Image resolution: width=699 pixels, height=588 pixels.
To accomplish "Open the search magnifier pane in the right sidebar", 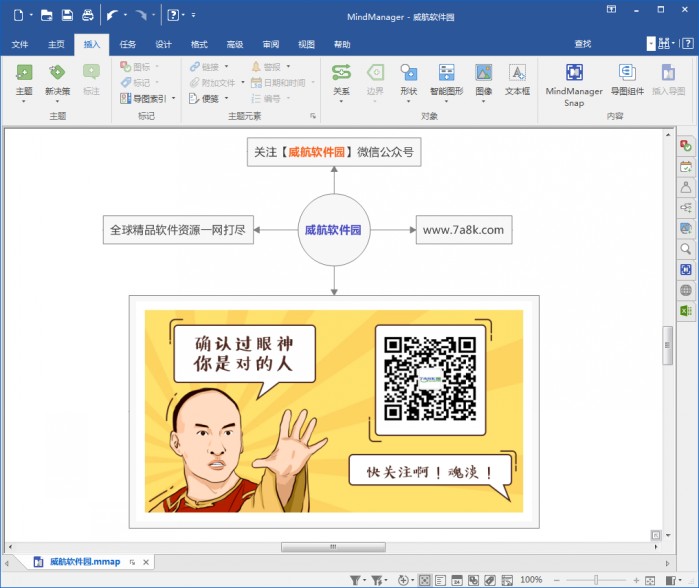I will point(686,249).
